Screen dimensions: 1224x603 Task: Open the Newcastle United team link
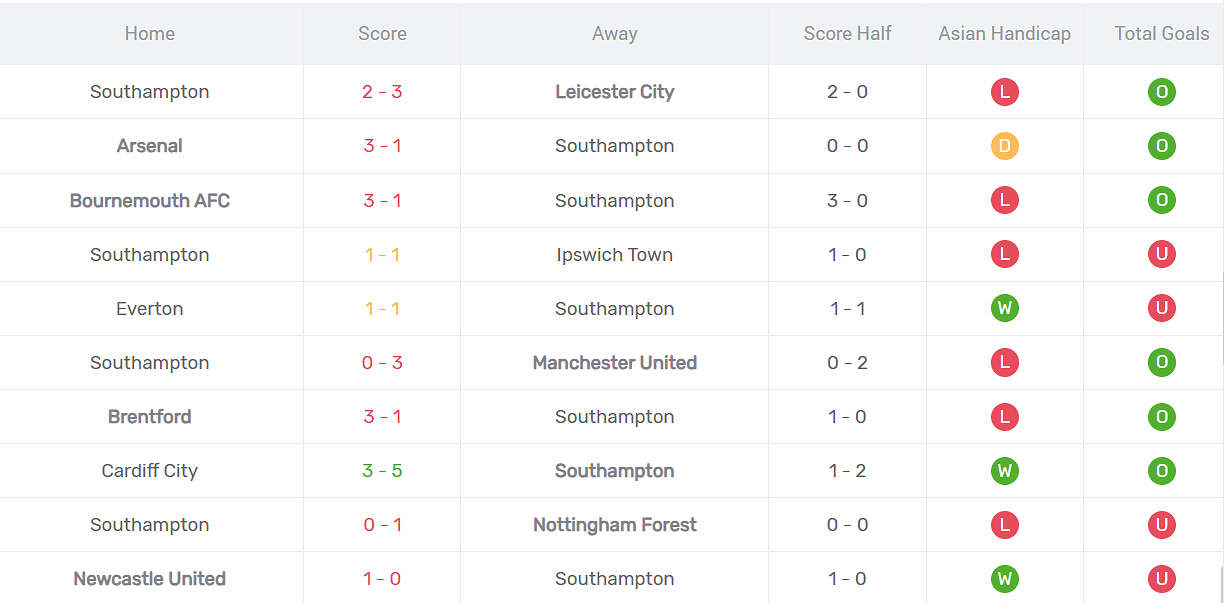(x=150, y=578)
